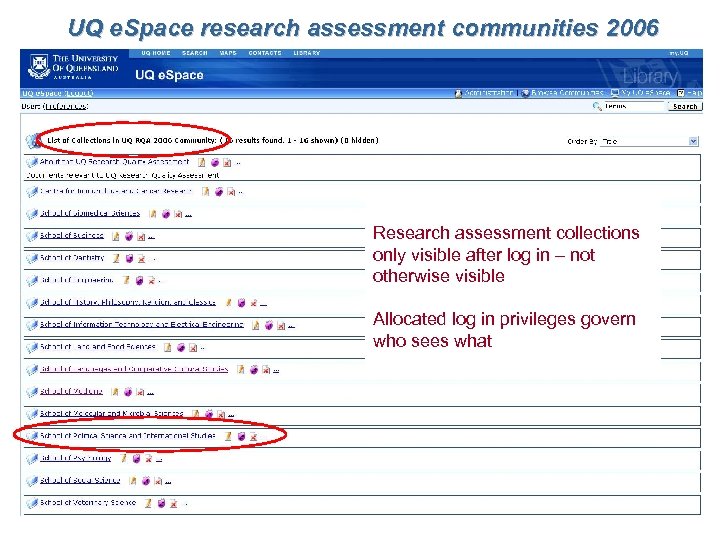Open the My UQ eSpace link
The width and height of the screenshot is (720, 540).
645,93
